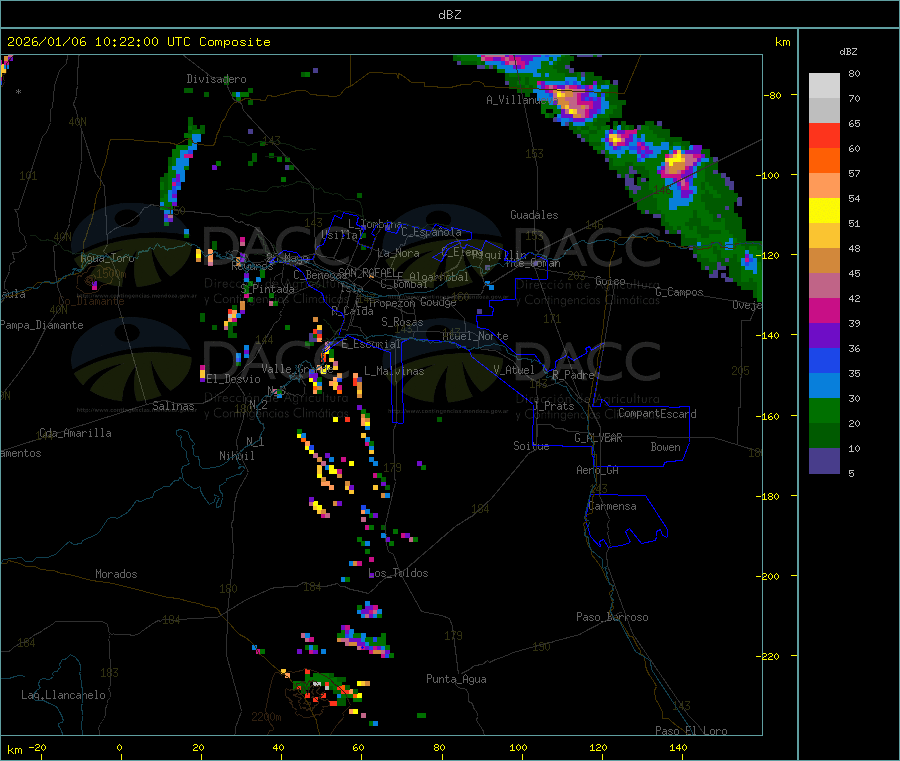Click the Lag_Llancanelo label on the map
The image size is (900, 761).
64,694
